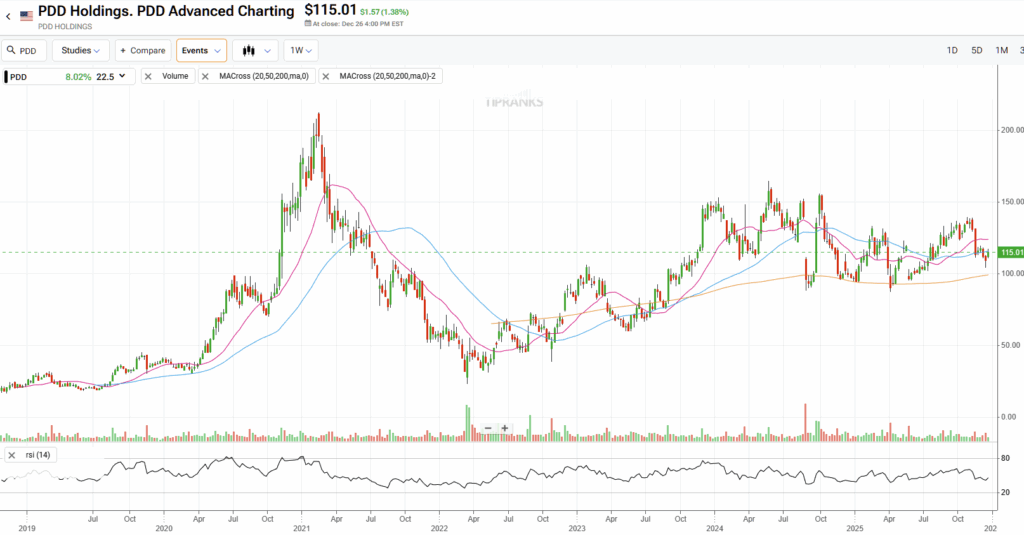The height and width of the screenshot is (535, 1024).
Task: Remove the first MACross (20,50,200,ma,0) study
Action: coord(208,76)
